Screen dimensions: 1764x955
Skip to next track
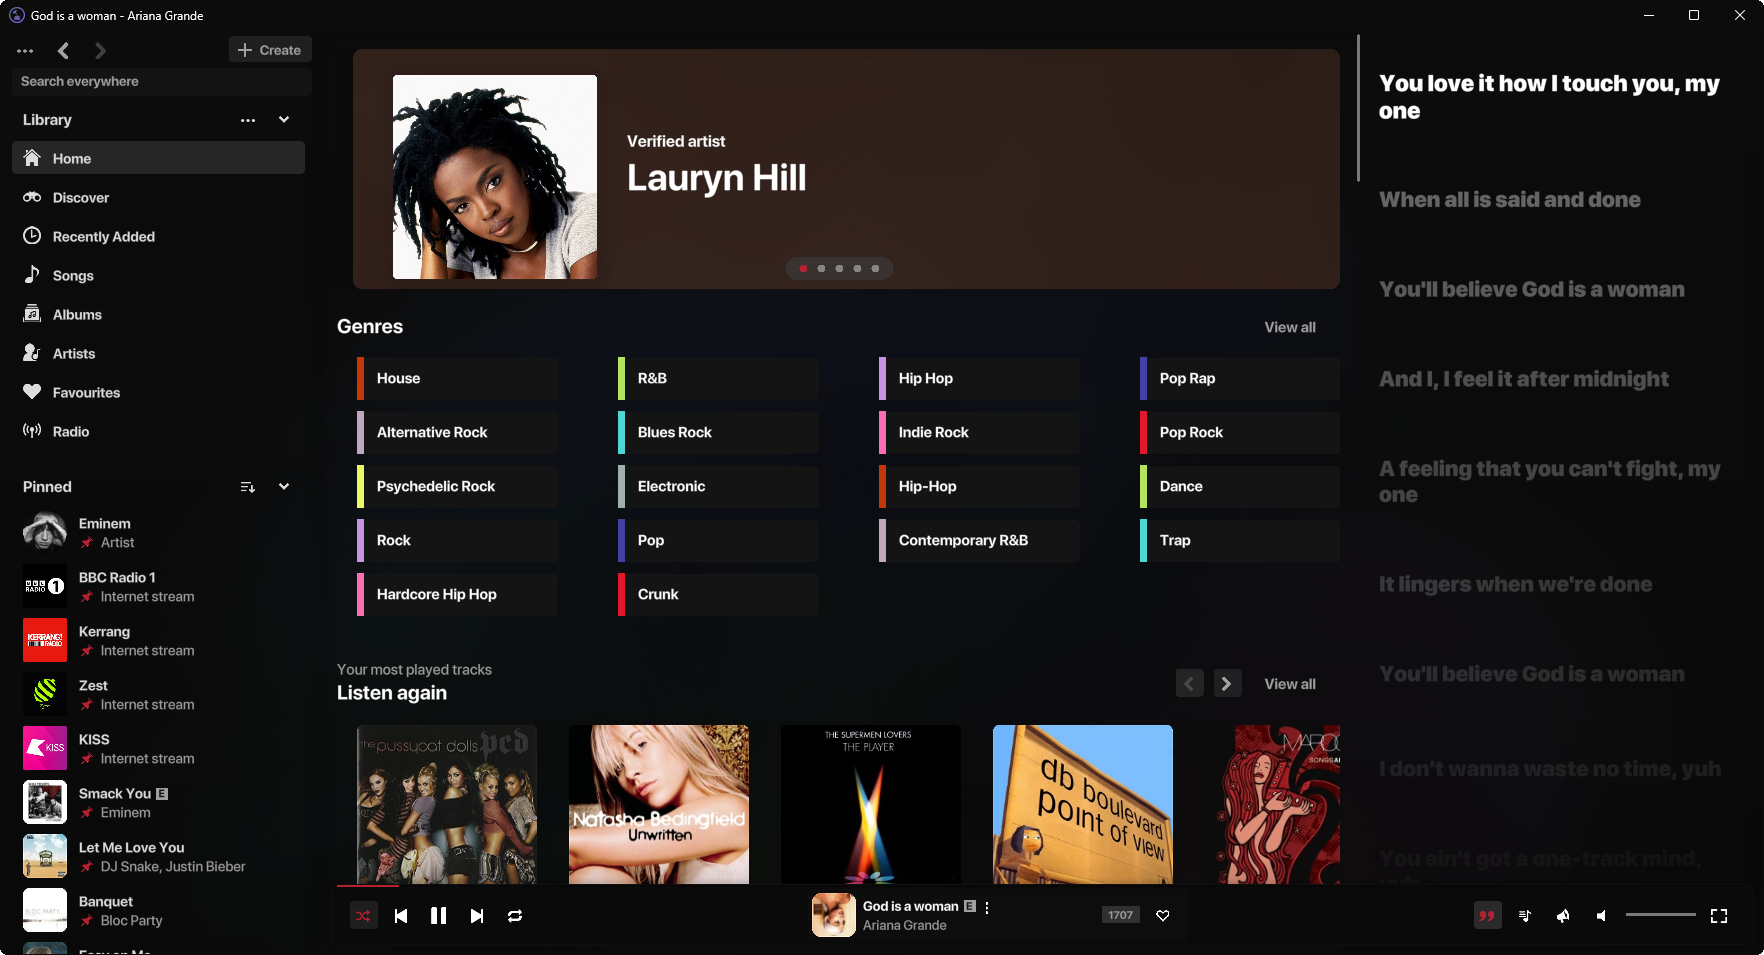tap(477, 916)
